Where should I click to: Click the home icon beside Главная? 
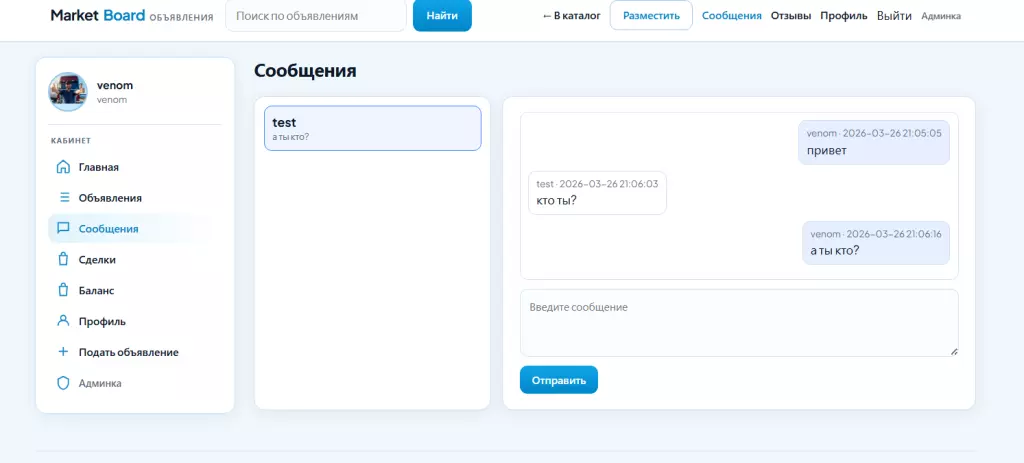click(64, 167)
